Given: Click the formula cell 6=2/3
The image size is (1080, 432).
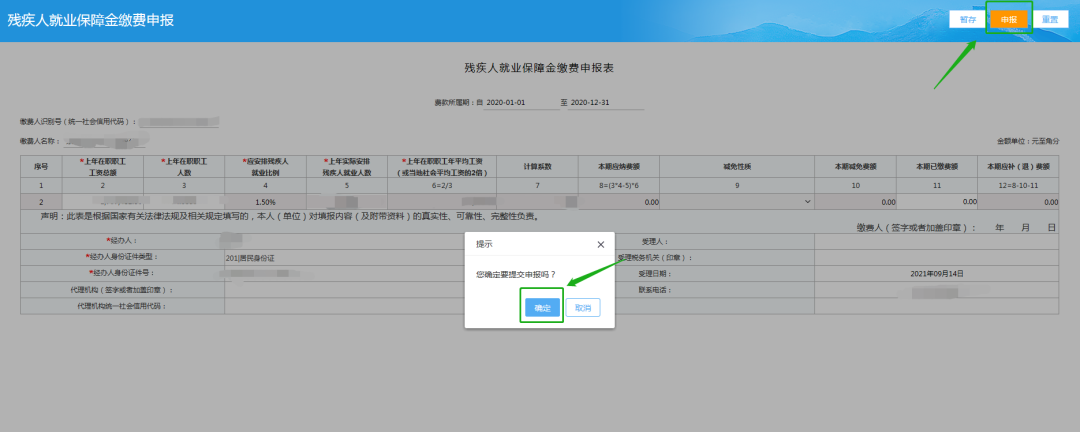Looking at the screenshot, I should click(x=442, y=186).
